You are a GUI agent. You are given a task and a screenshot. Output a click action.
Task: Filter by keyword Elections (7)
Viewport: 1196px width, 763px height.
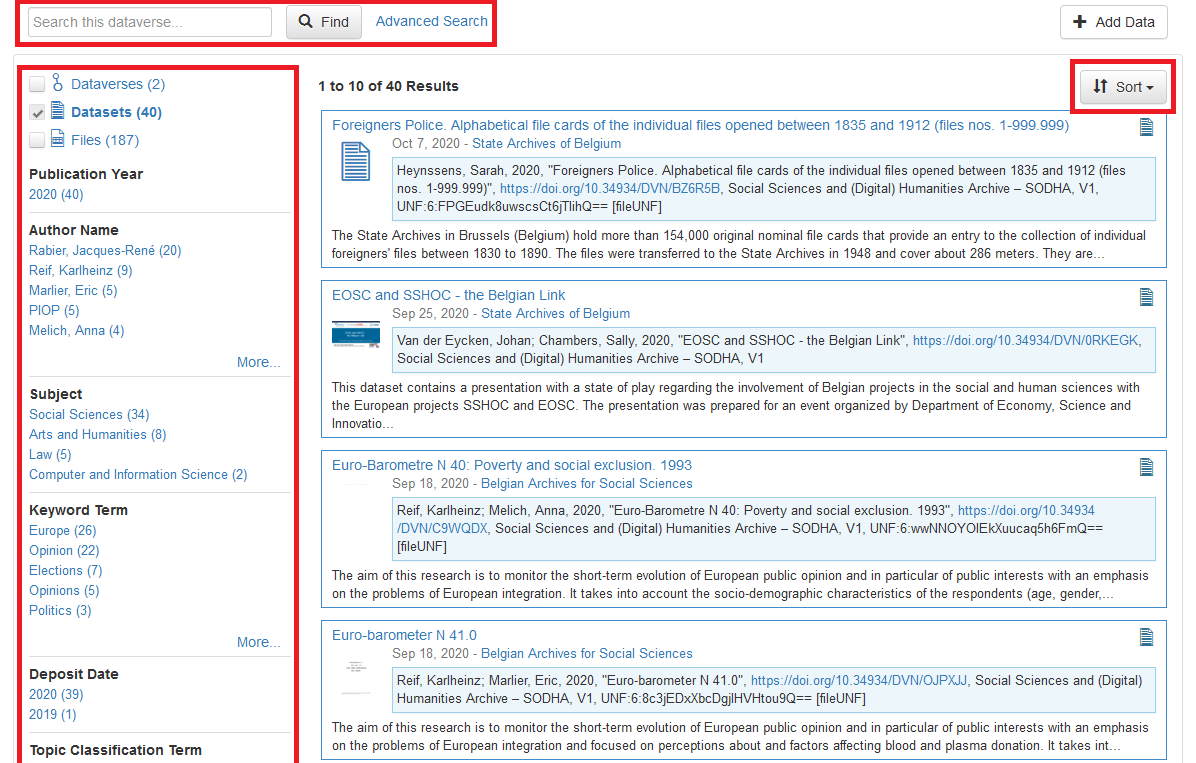point(66,571)
